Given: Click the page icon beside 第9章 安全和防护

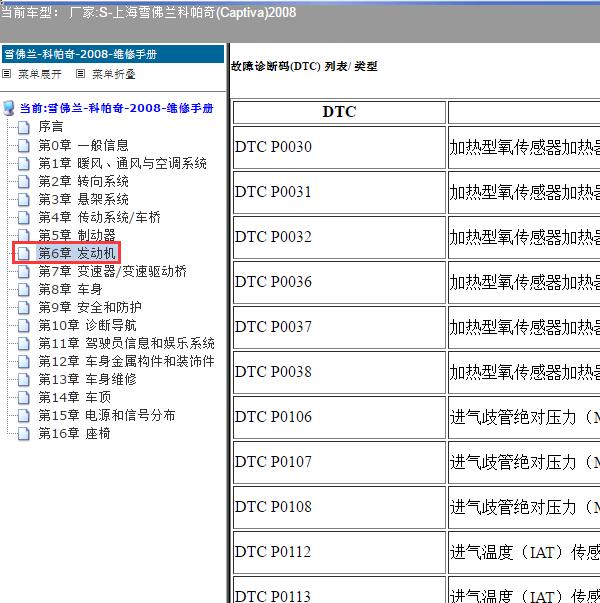Looking at the screenshot, I should click(x=24, y=307).
